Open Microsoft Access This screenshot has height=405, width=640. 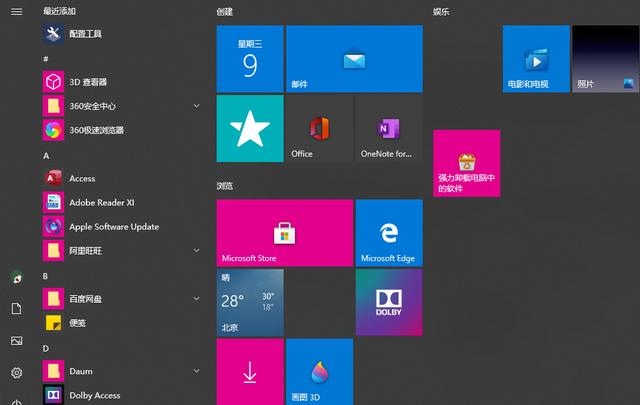pos(122,178)
